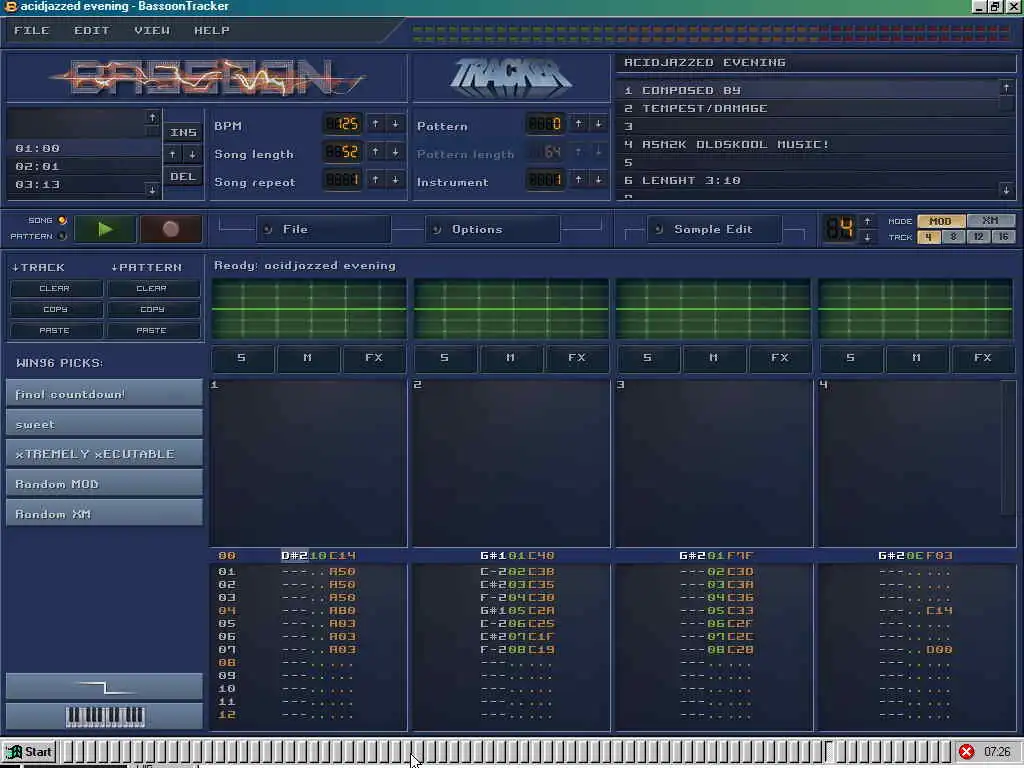
Task: Solo track 1 with S button
Action: (242, 359)
